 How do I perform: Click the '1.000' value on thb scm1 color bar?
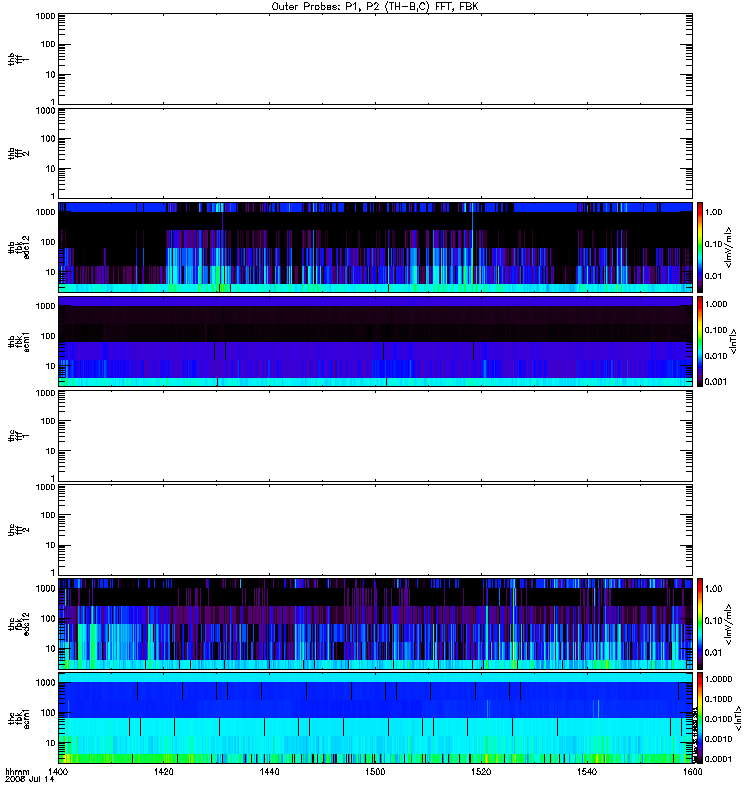click(716, 304)
